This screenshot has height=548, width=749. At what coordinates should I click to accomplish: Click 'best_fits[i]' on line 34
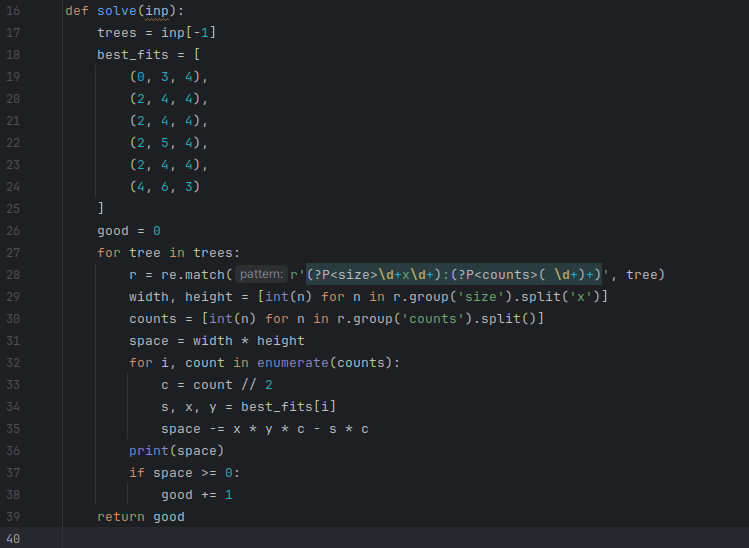[289, 407]
